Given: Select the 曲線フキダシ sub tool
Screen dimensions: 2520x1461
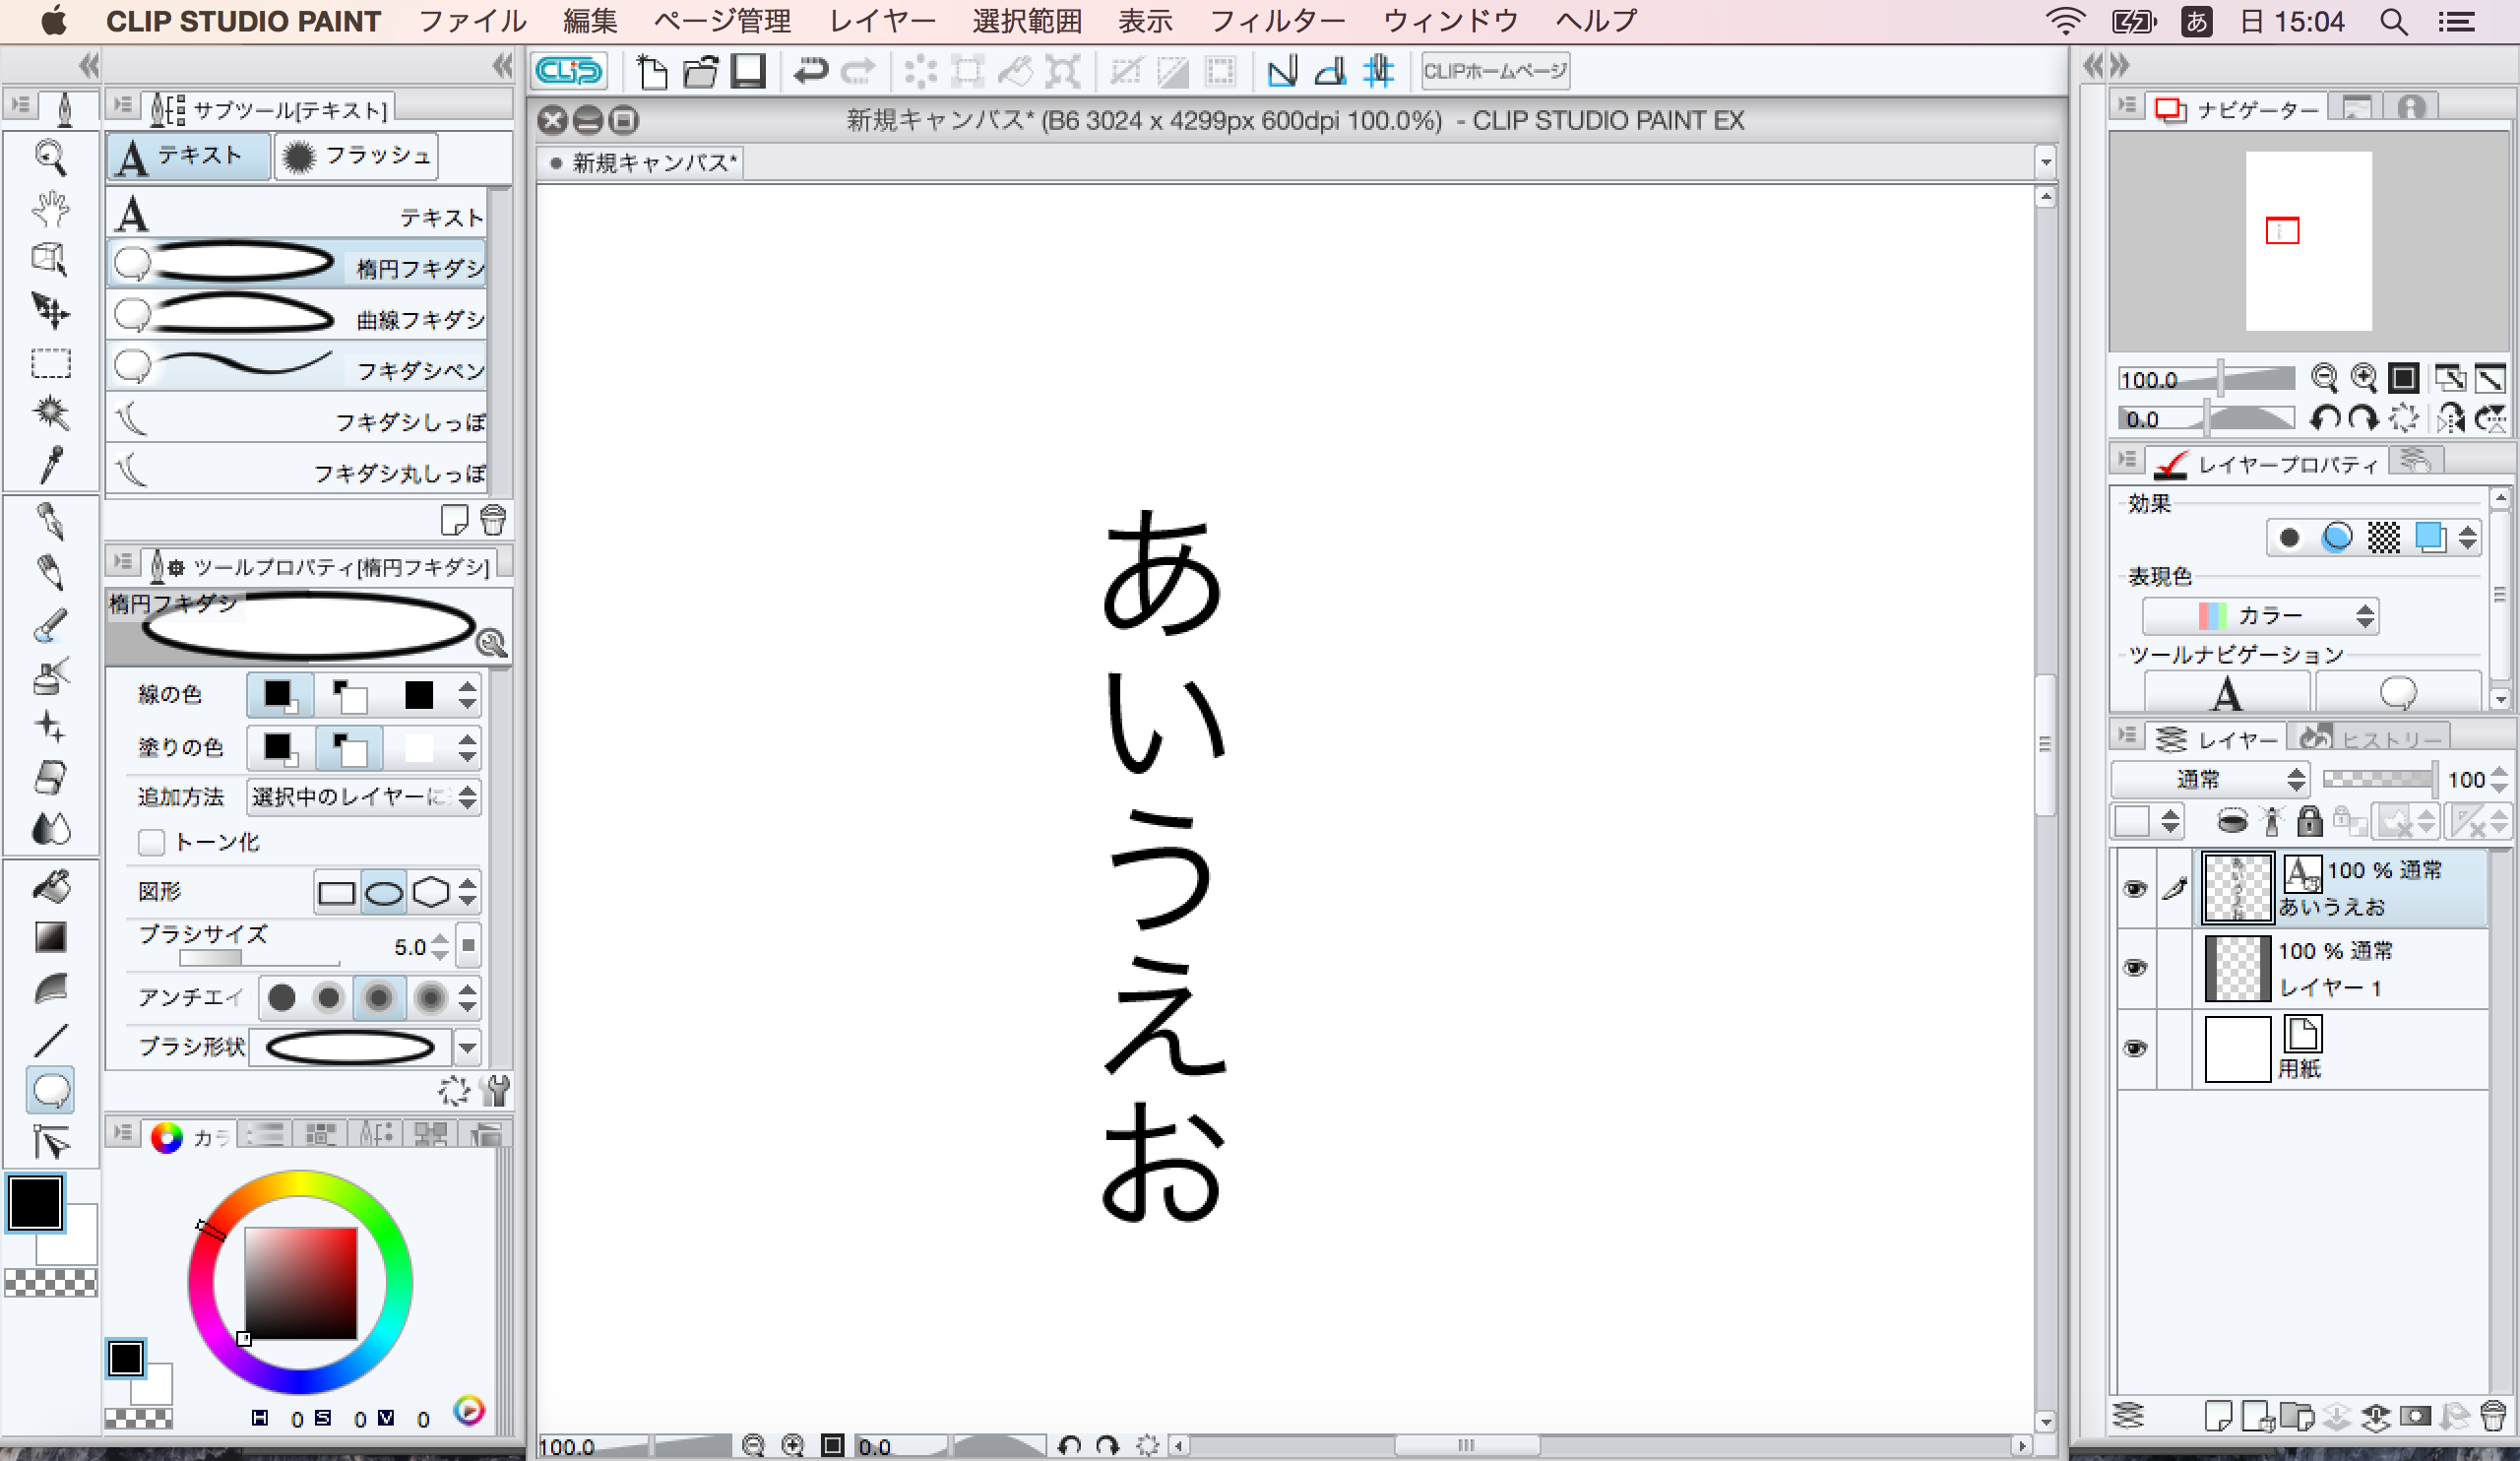Looking at the screenshot, I should [297, 317].
